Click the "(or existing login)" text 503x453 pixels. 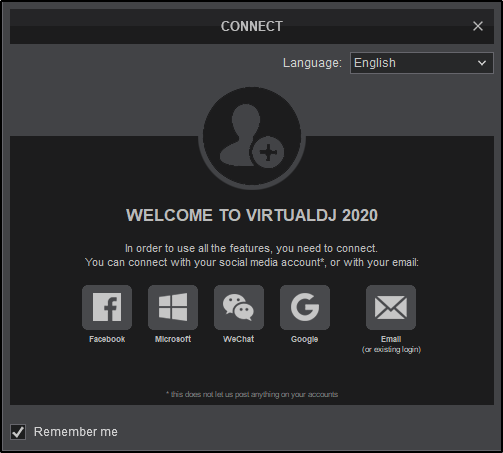tap(391, 350)
